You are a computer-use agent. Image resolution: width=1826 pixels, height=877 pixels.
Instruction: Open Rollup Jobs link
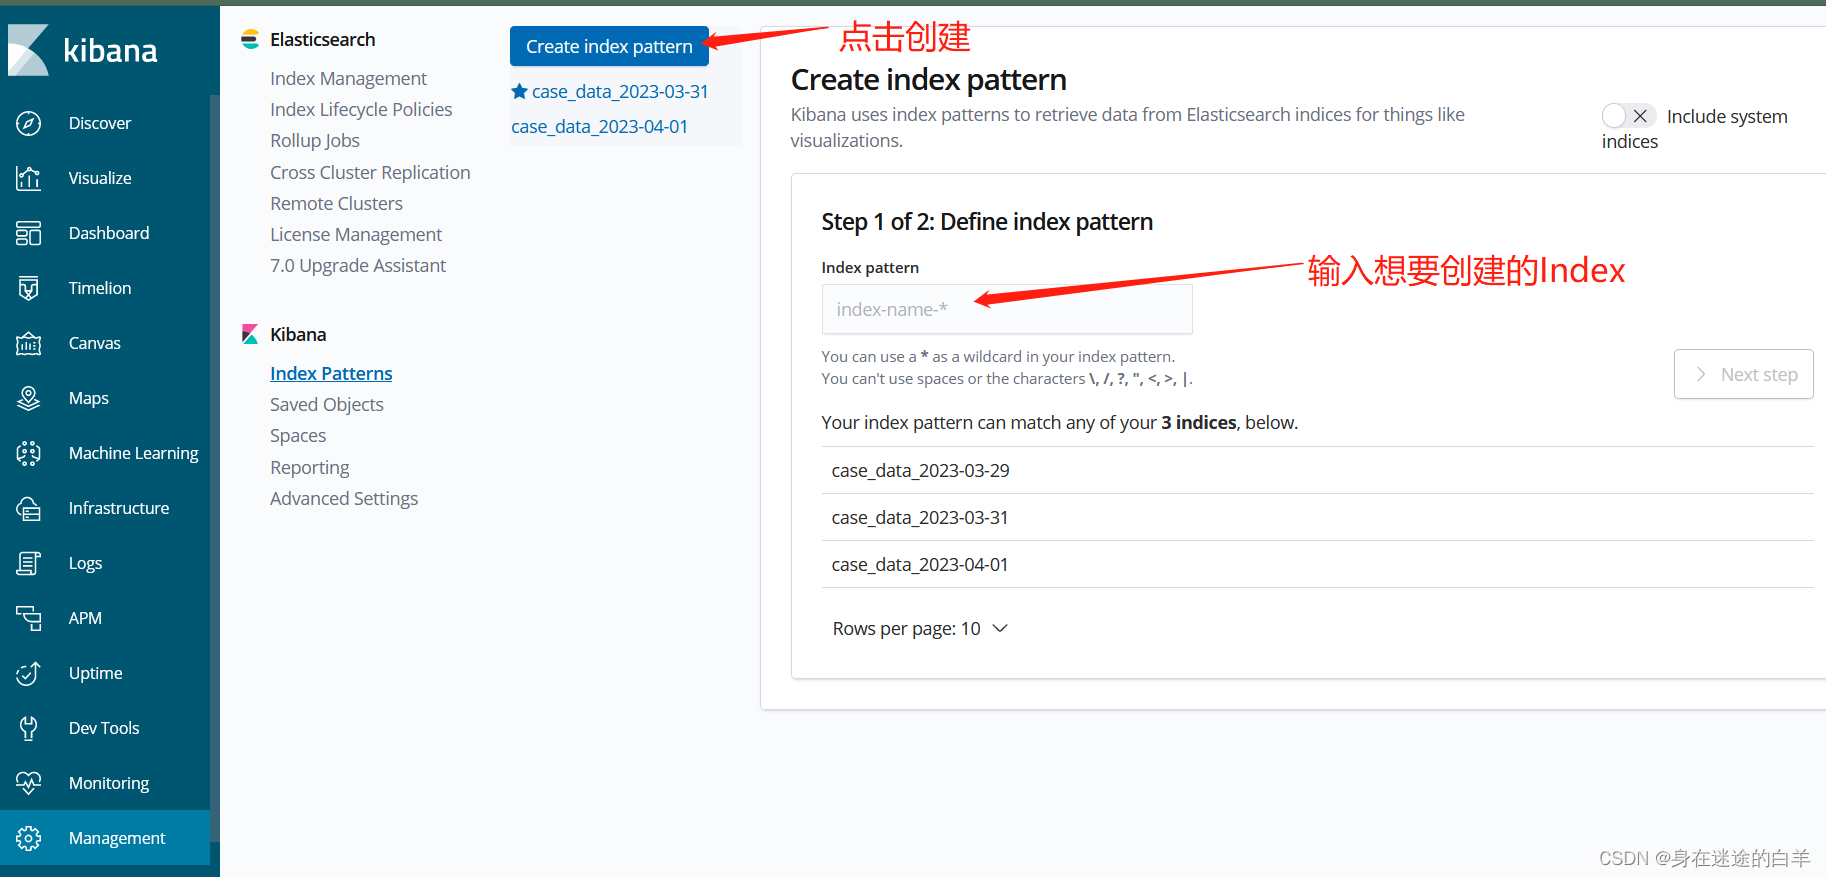click(315, 140)
